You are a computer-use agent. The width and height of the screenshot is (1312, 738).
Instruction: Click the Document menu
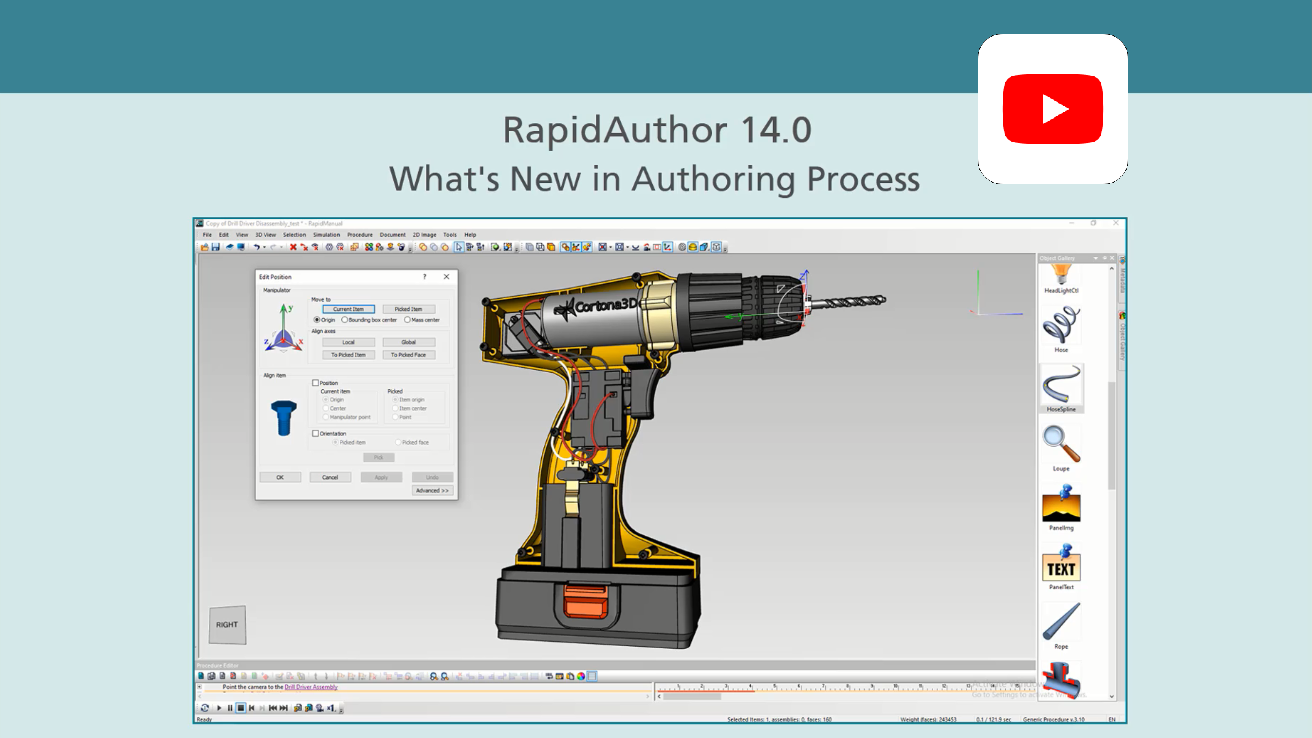coord(392,235)
